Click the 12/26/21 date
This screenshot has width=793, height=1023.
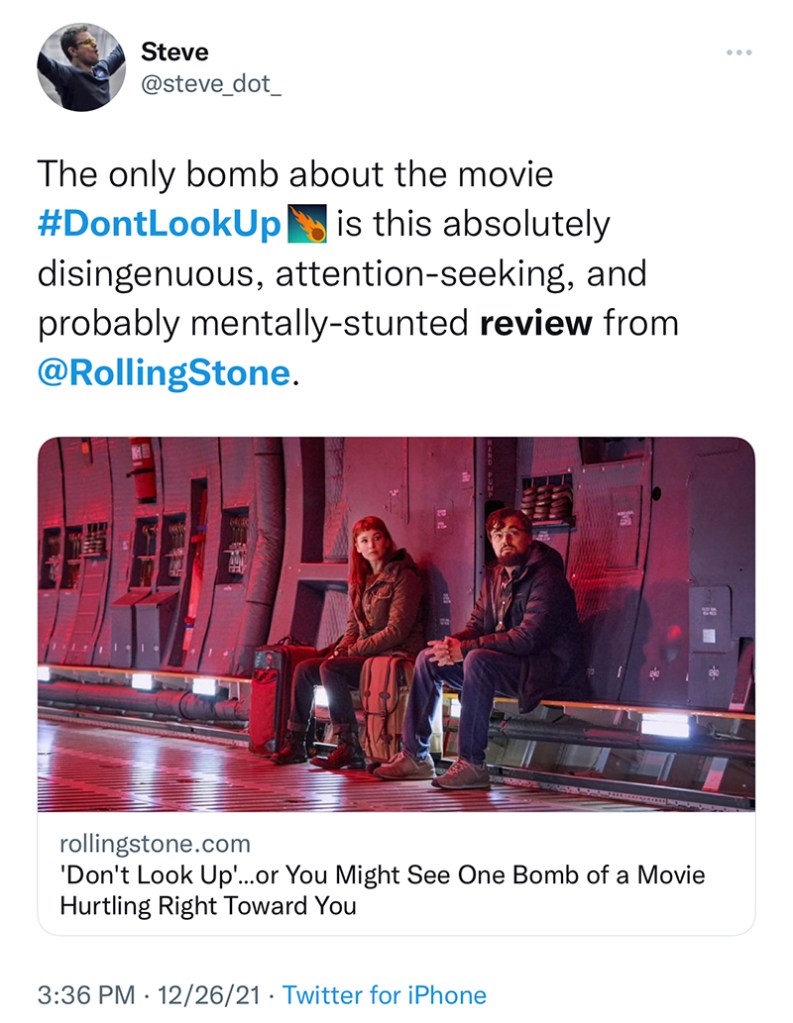coord(210,995)
